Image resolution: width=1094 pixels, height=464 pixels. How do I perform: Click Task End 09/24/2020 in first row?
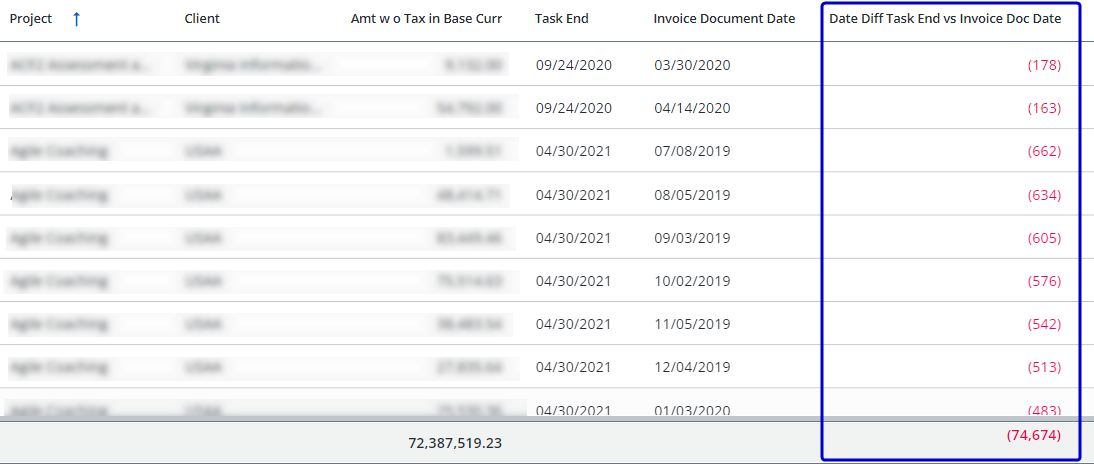coord(573,65)
